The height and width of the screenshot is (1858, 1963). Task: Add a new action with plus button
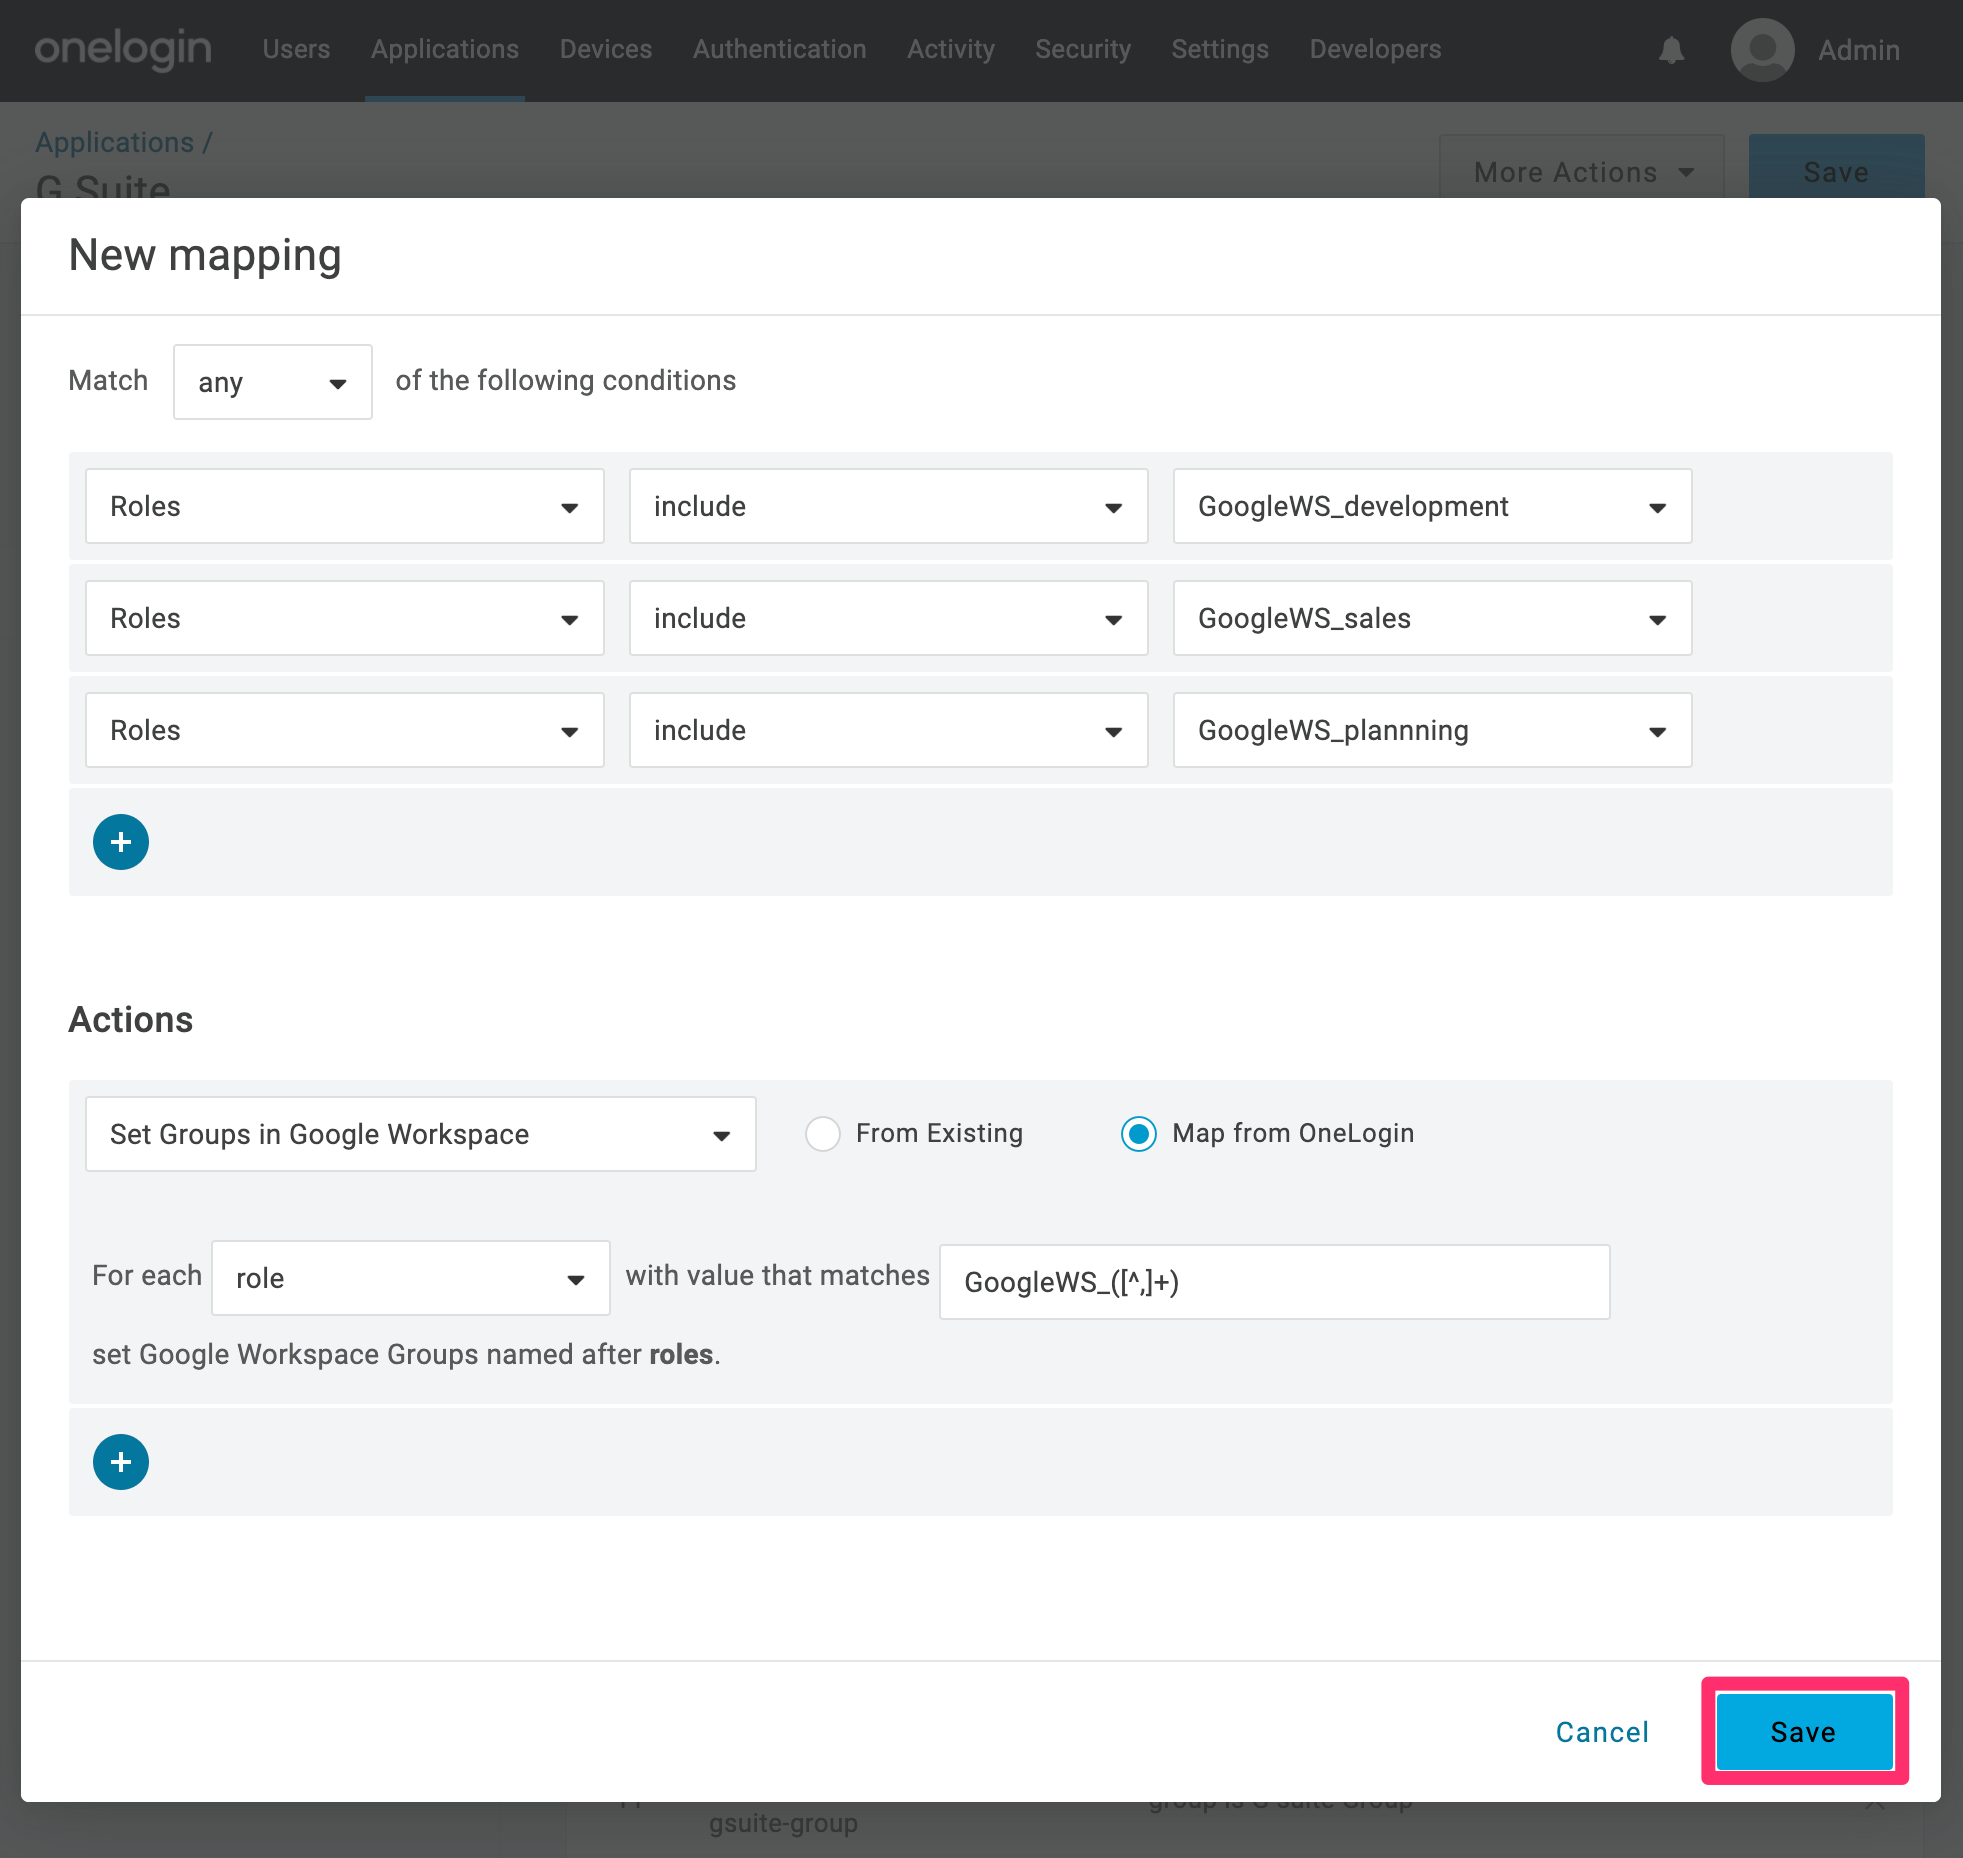(121, 1462)
